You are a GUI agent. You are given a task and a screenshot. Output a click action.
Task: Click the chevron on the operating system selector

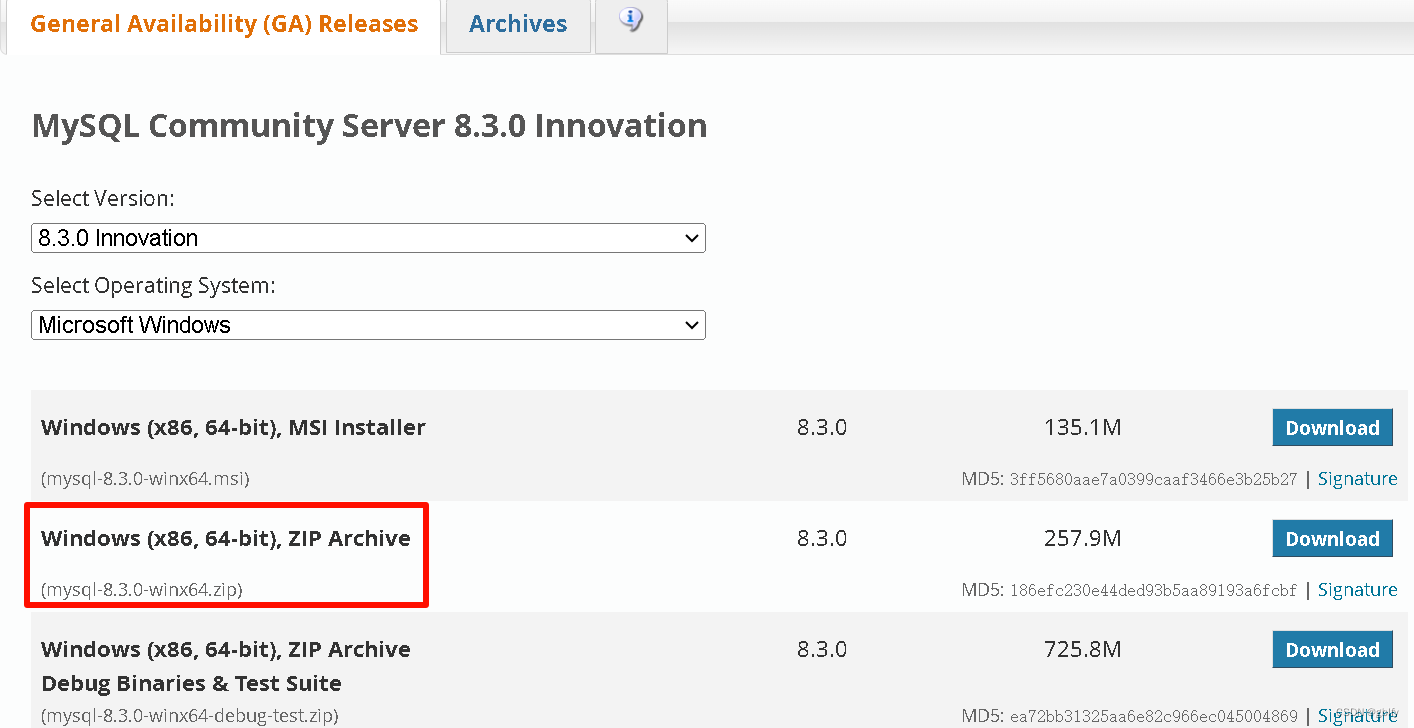tap(691, 325)
